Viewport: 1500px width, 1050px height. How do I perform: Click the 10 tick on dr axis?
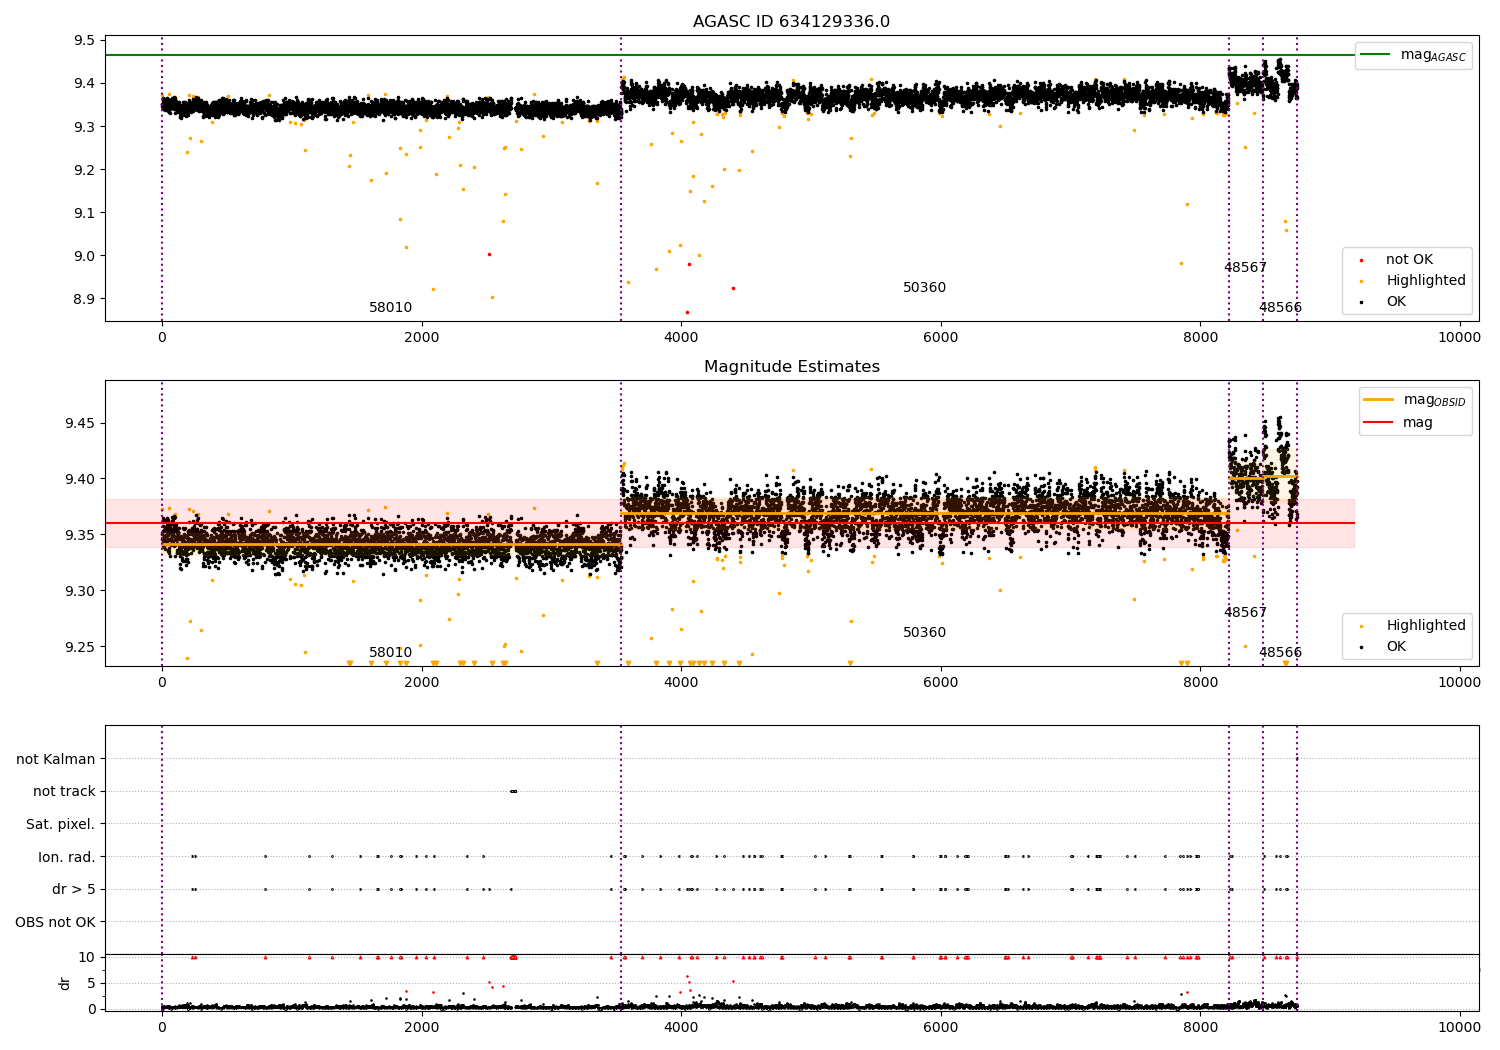tap(87, 957)
